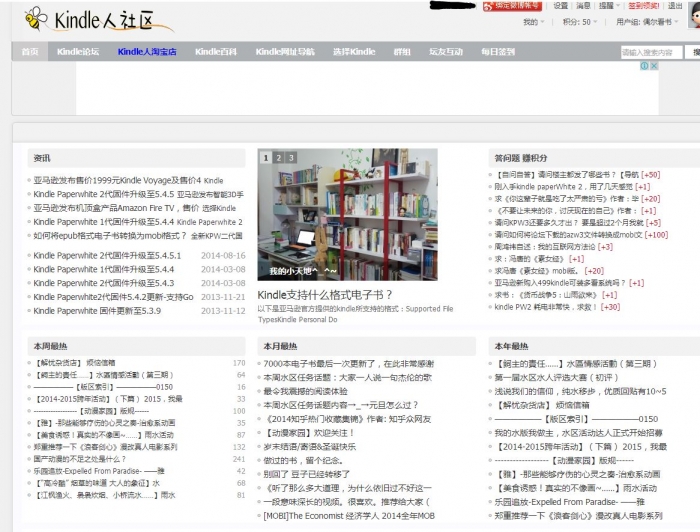Screen dimensions: 700x532
Task: Open Paperwhite 2代固件升级至5.4.5.1 dated 2014-08-16
Action: click(x=107, y=256)
